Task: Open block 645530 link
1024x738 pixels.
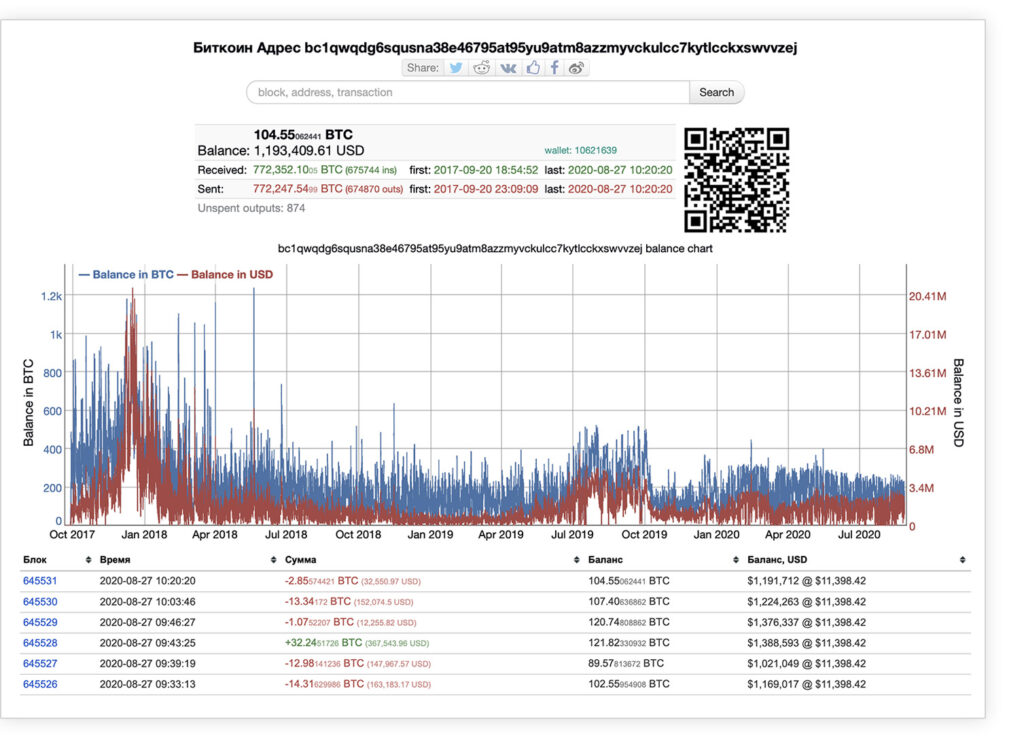Action: pos(40,602)
